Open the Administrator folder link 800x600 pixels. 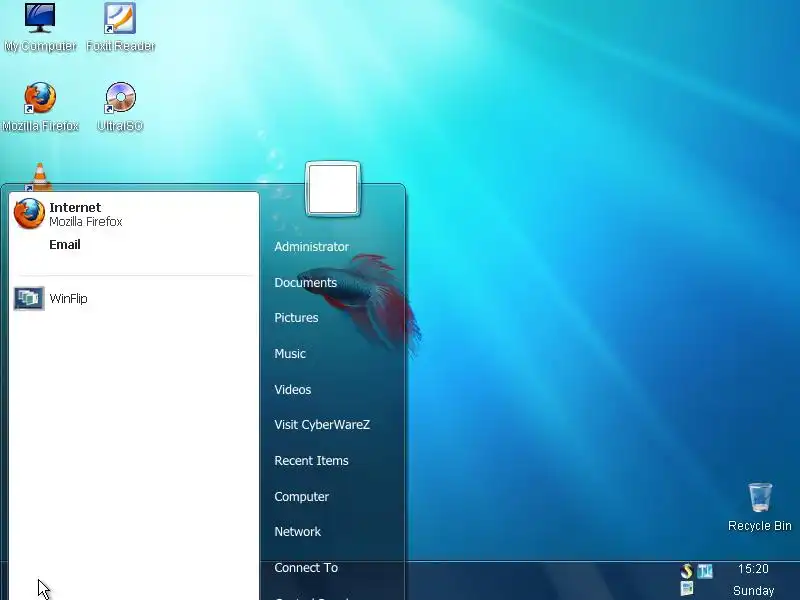[x=312, y=246]
